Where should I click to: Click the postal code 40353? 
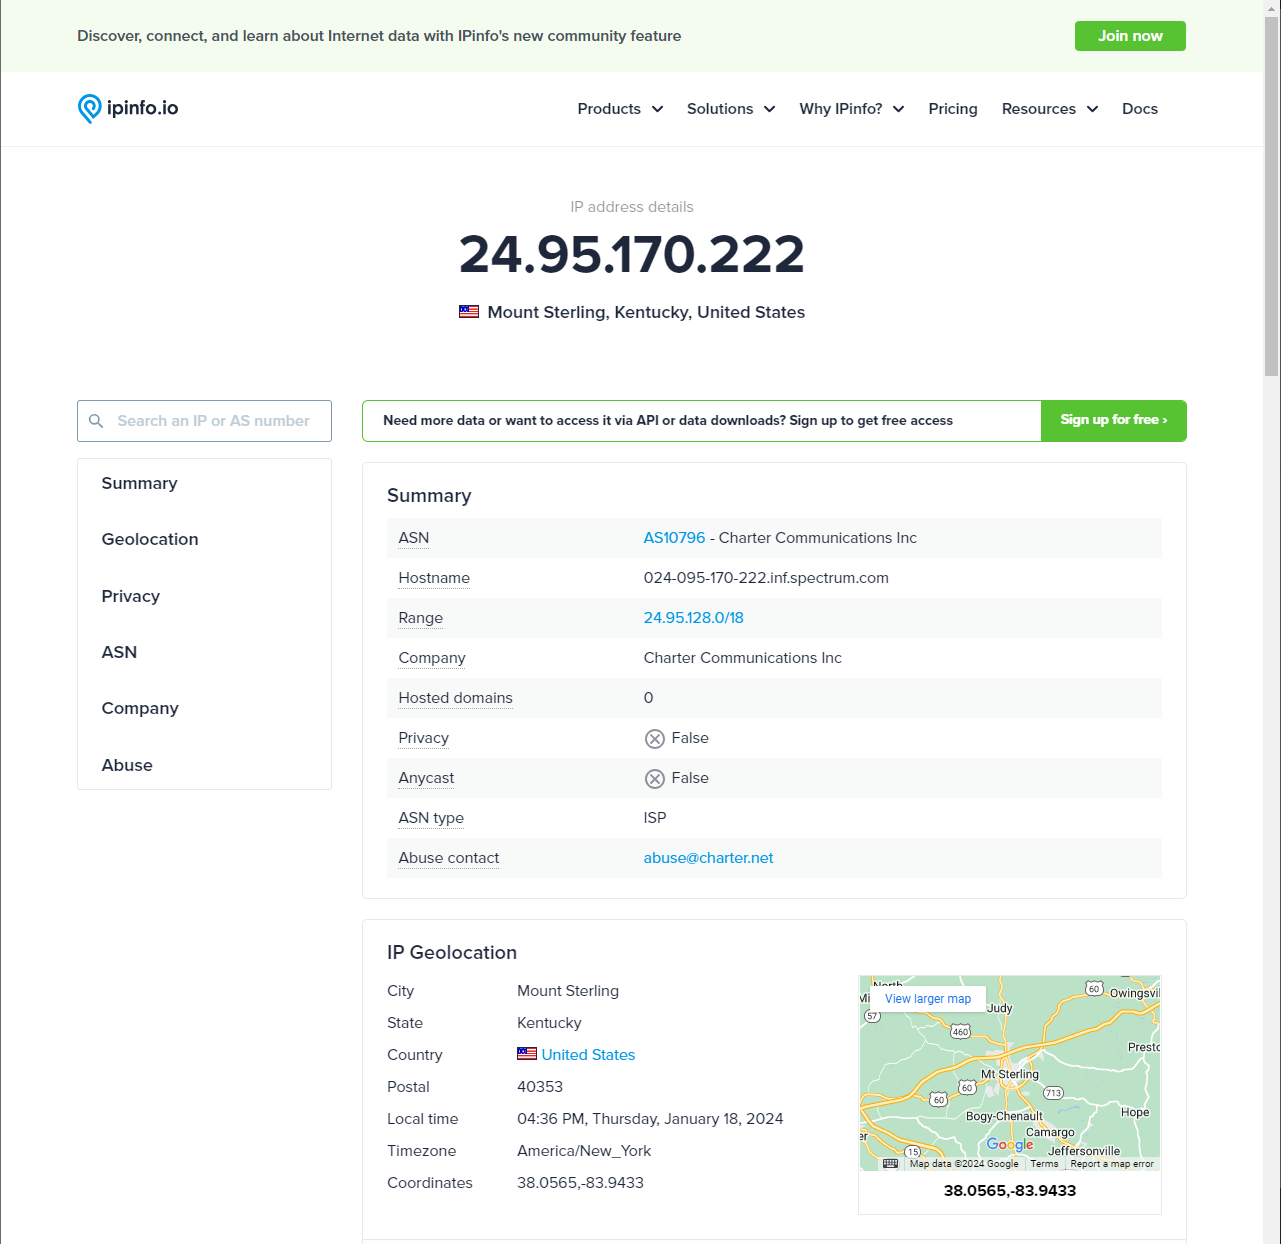click(540, 1086)
